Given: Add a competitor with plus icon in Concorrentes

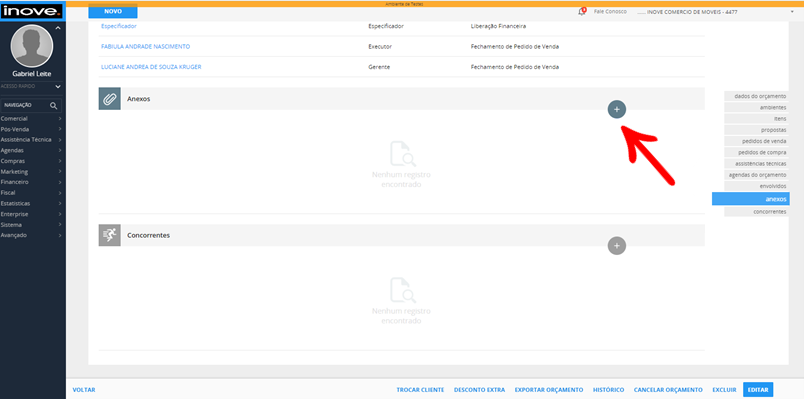Looking at the screenshot, I should point(616,246).
